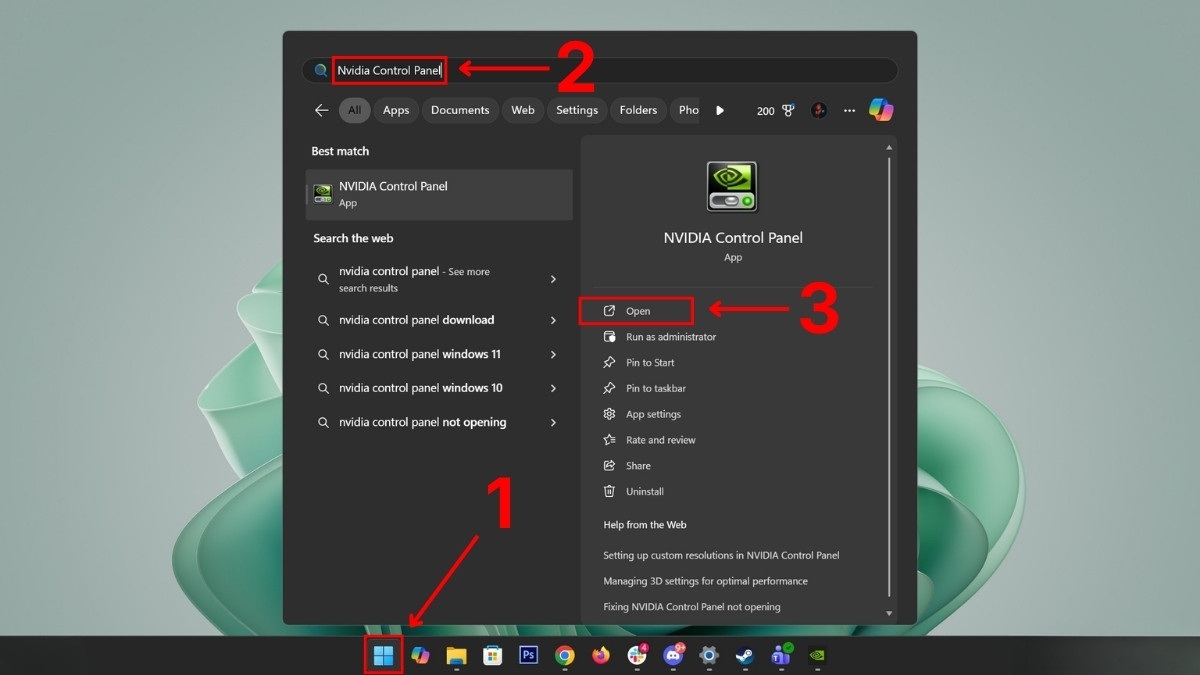This screenshot has width=1200, height=675.
Task: Open link Managing 3D settings for optimal performance
Action: 705,581
